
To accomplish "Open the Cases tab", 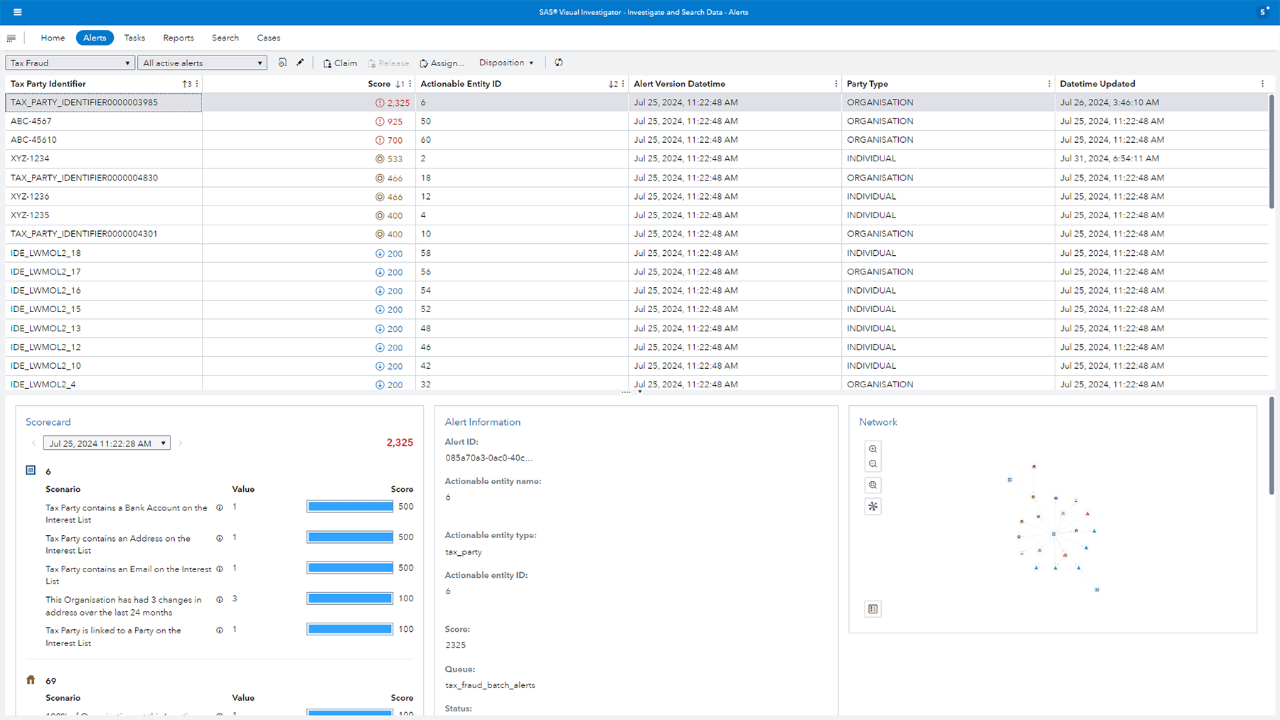I will (x=268, y=37).
